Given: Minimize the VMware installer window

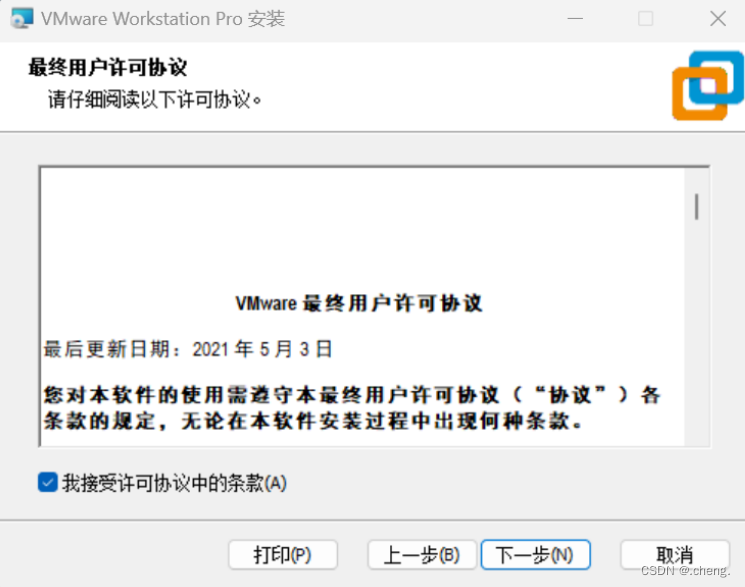Looking at the screenshot, I should [x=575, y=19].
